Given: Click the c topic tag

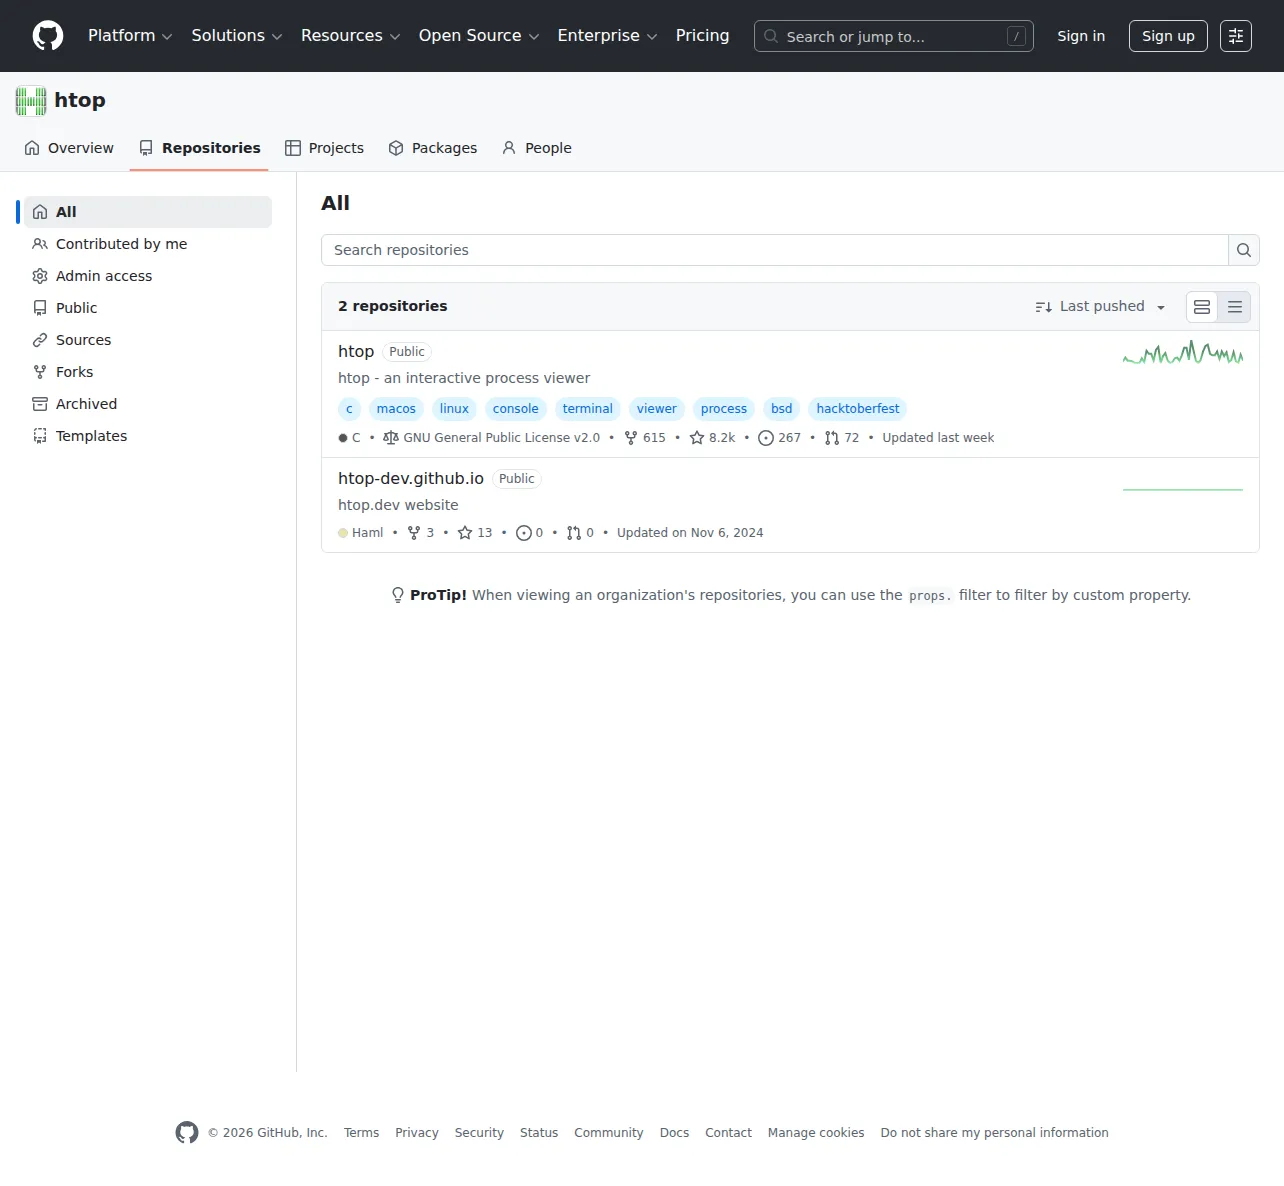Looking at the screenshot, I should (349, 409).
